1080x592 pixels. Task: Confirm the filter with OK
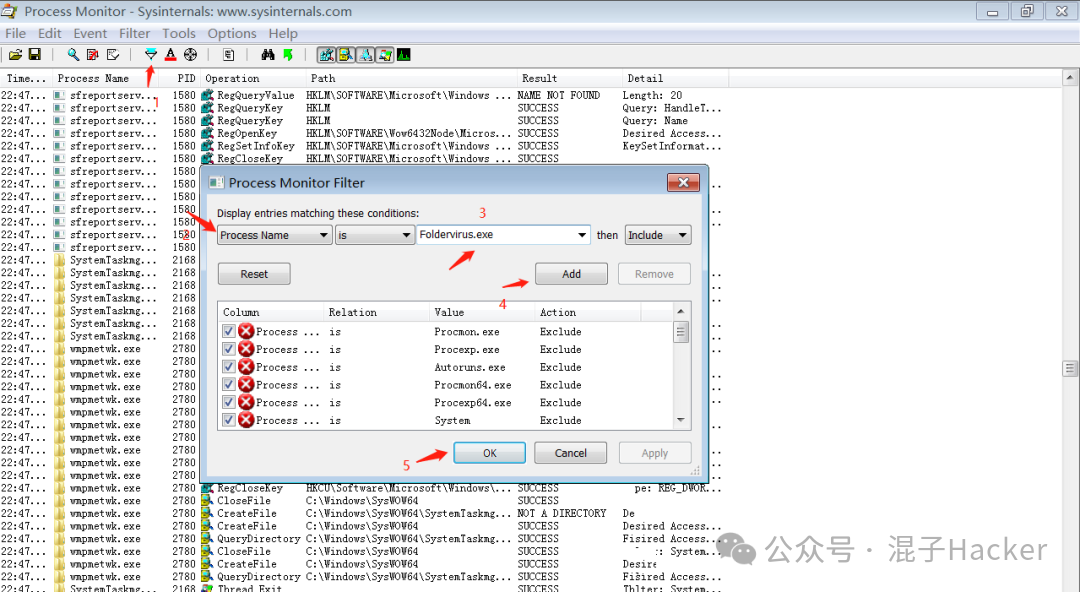(489, 453)
